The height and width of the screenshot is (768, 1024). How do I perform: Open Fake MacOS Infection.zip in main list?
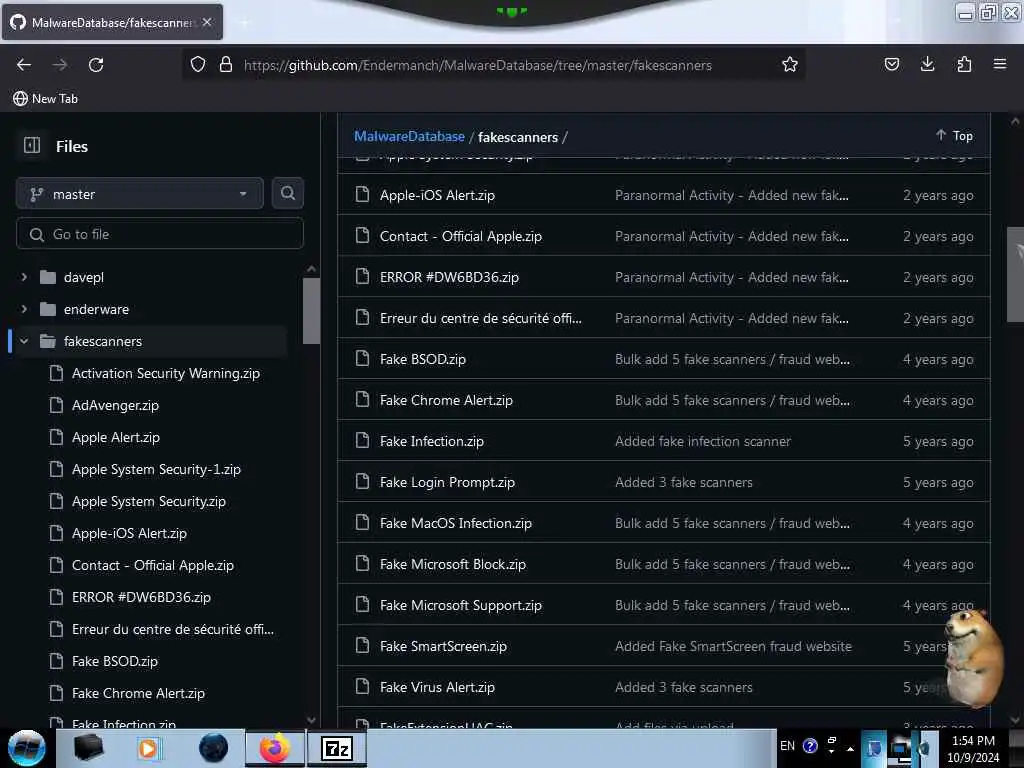pyautogui.click(x=456, y=523)
